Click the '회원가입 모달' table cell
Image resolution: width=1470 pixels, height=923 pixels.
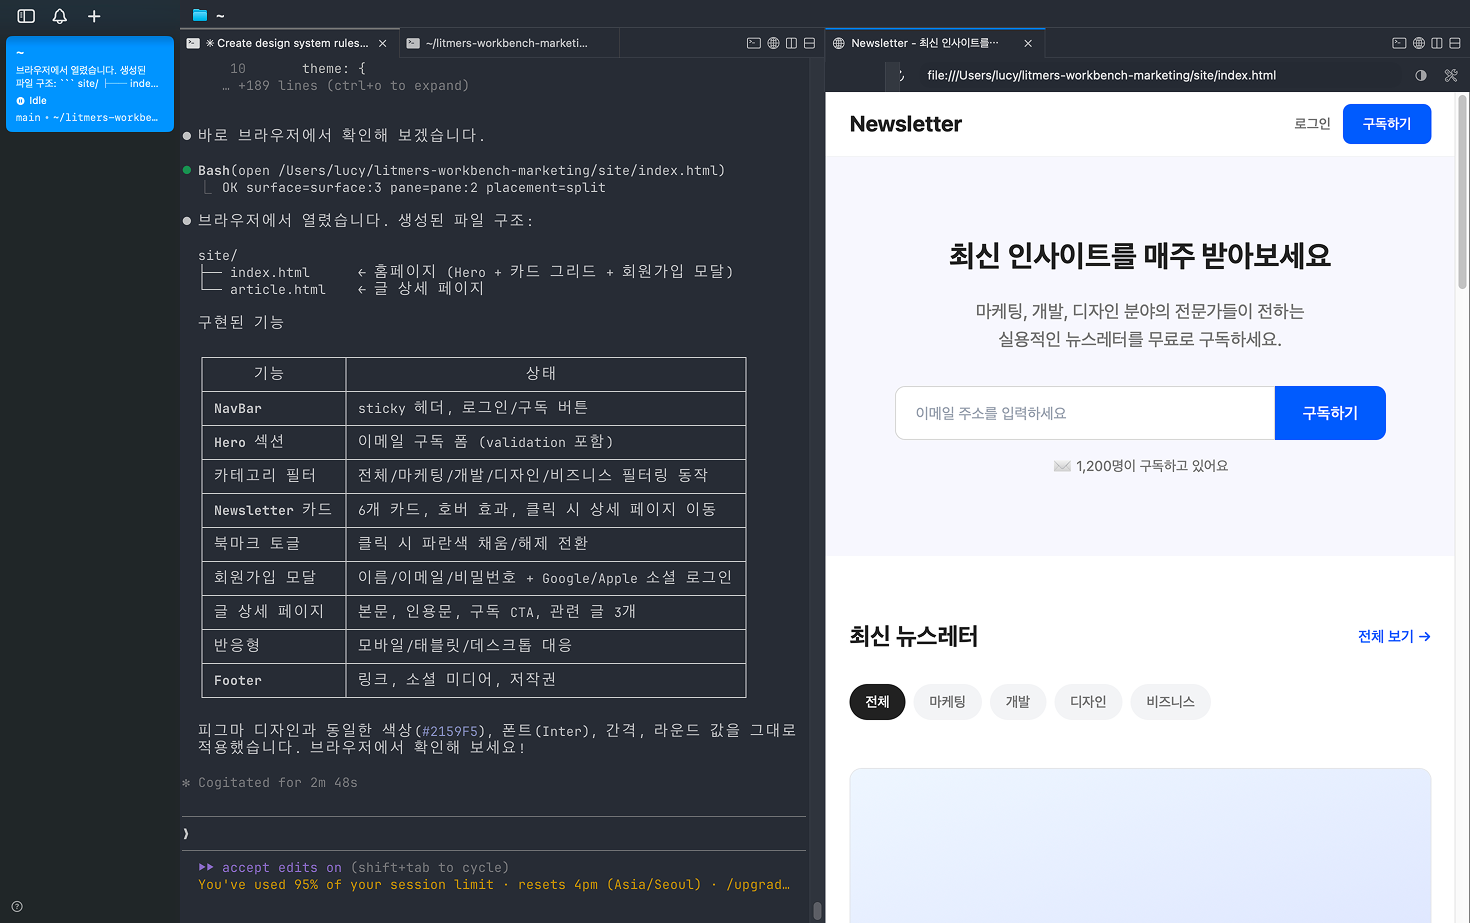(x=274, y=578)
